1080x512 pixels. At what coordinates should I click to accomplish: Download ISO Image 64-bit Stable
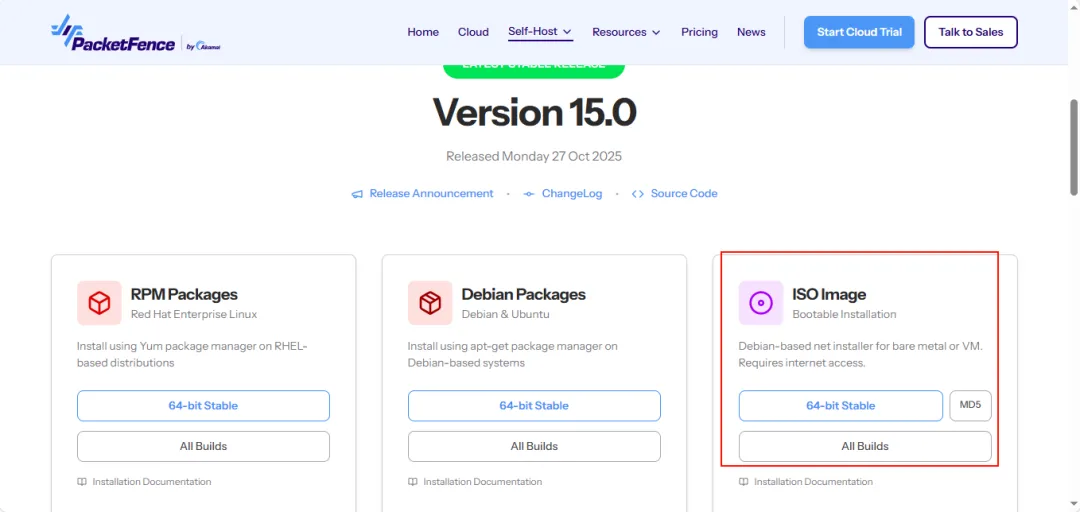pyautogui.click(x=840, y=406)
